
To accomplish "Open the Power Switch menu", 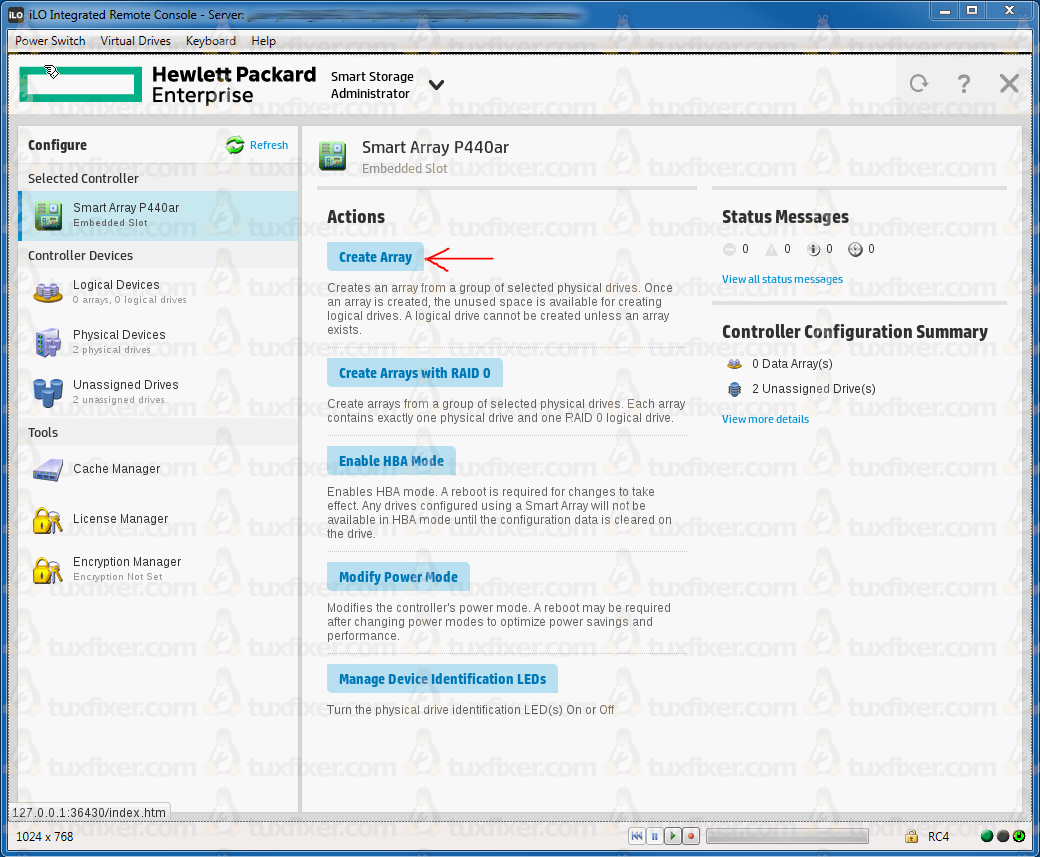I will pos(51,41).
